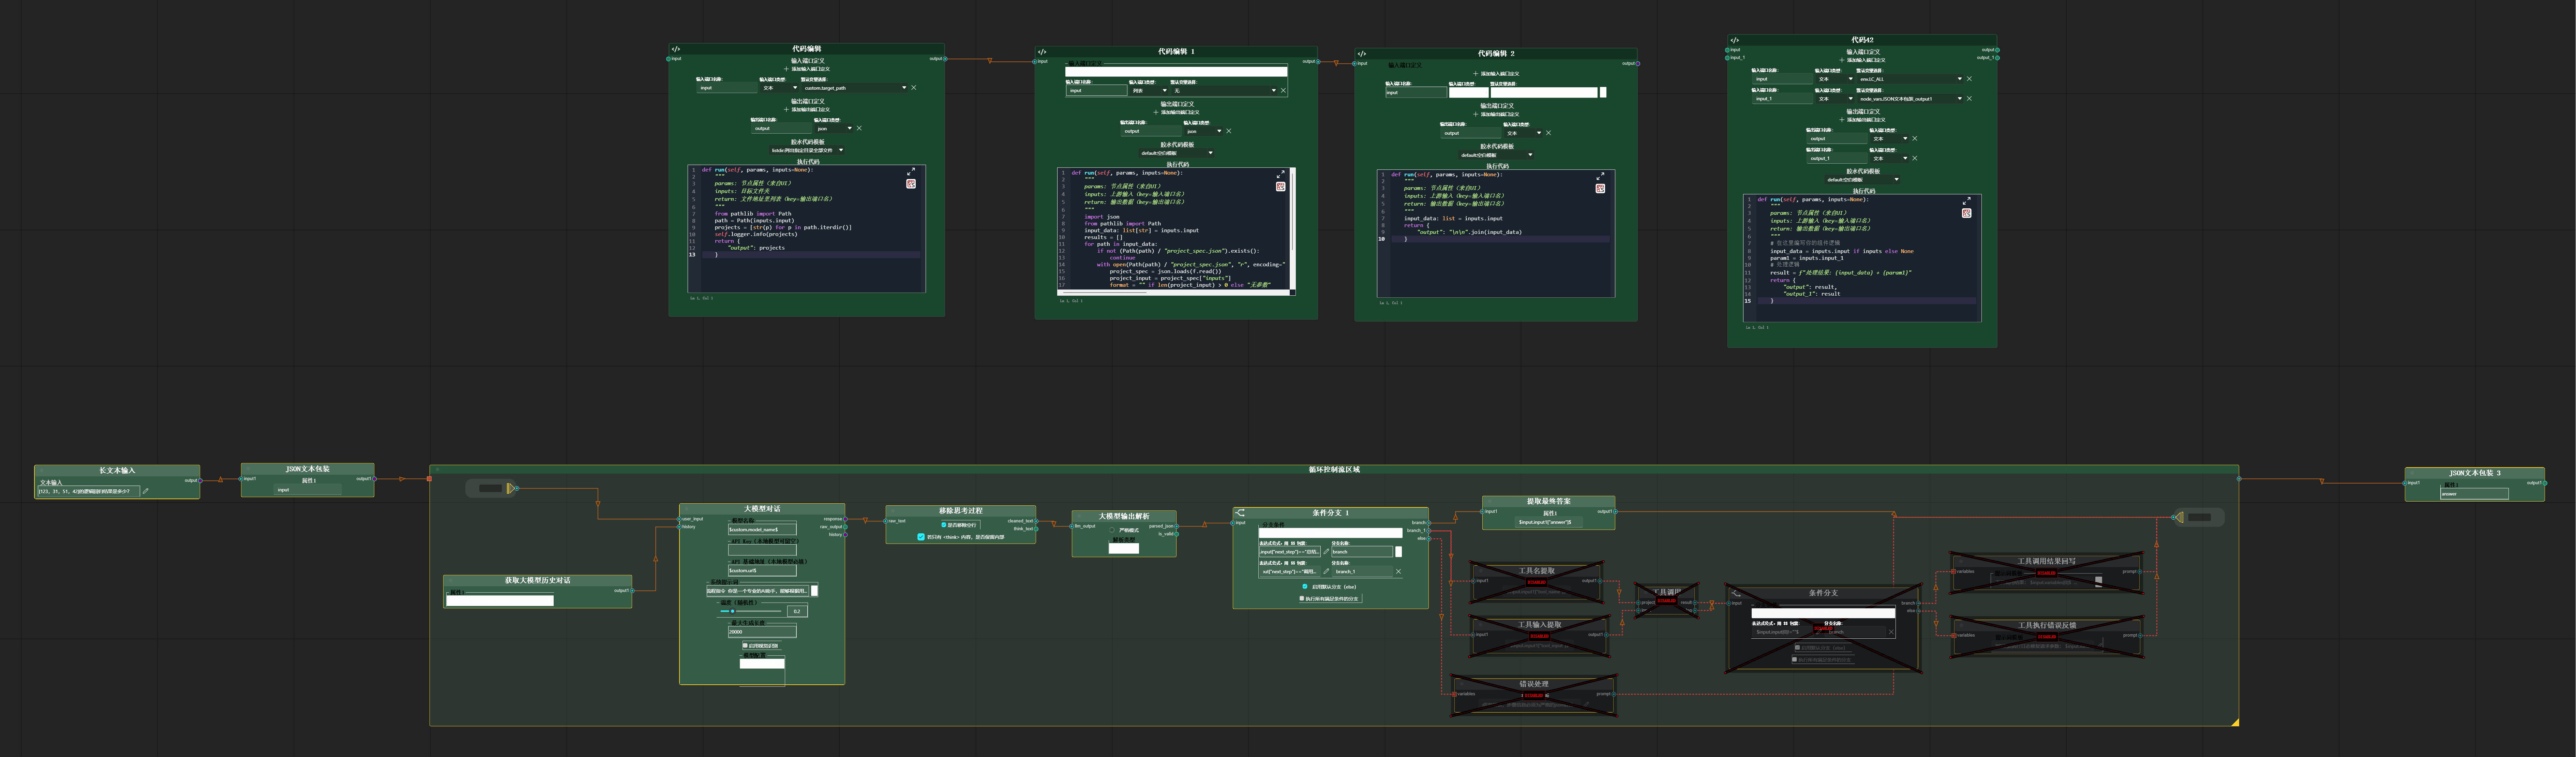Adjust the 温度（随机性）slider in 大模型对话

pyautogui.click(x=751, y=611)
